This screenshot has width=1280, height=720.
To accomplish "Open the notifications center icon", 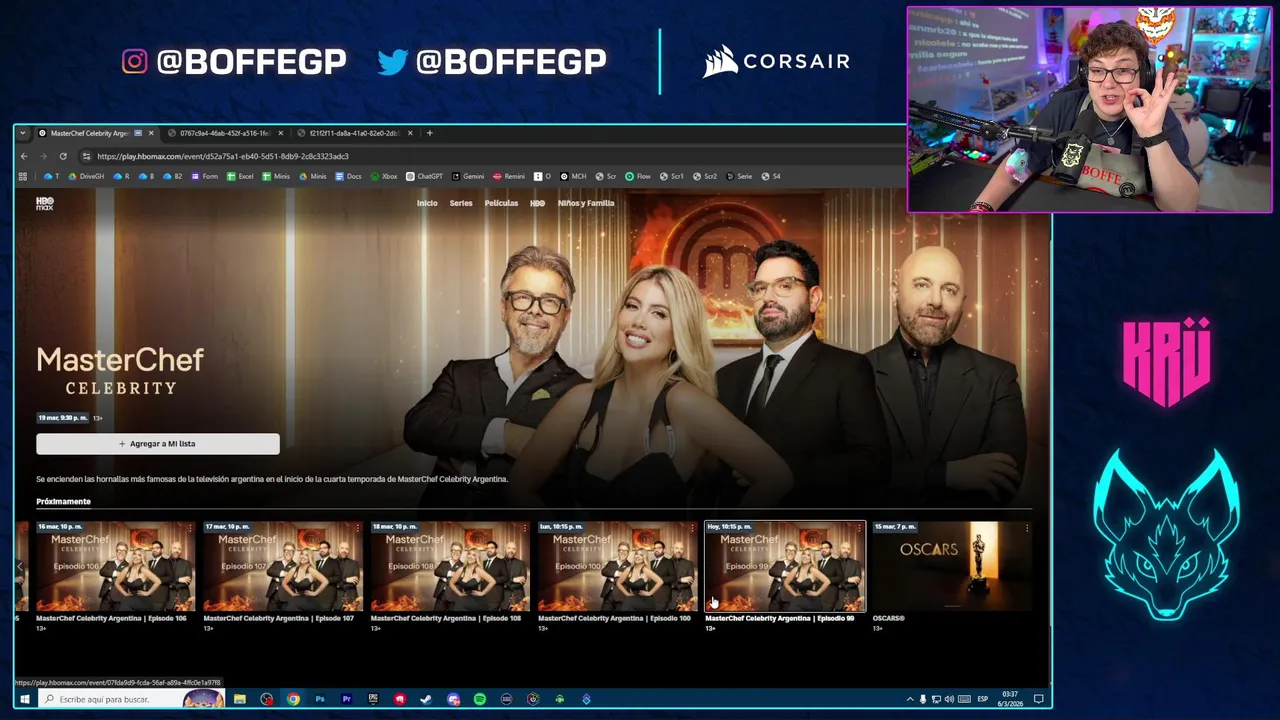I will 1039,699.
